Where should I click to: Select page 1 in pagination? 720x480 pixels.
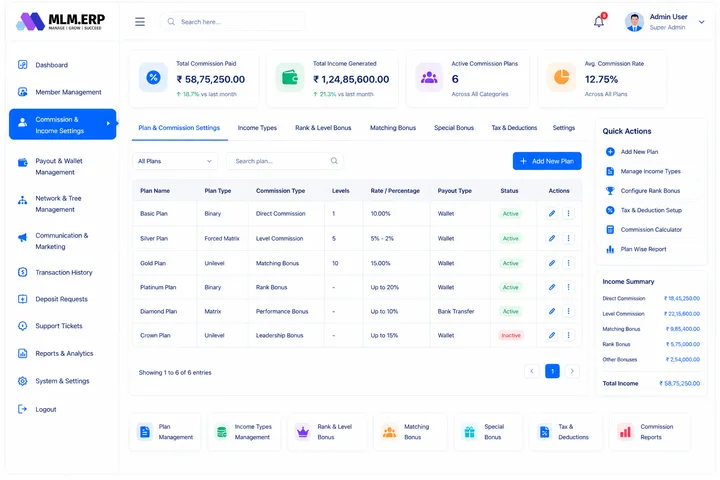pos(552,371)
